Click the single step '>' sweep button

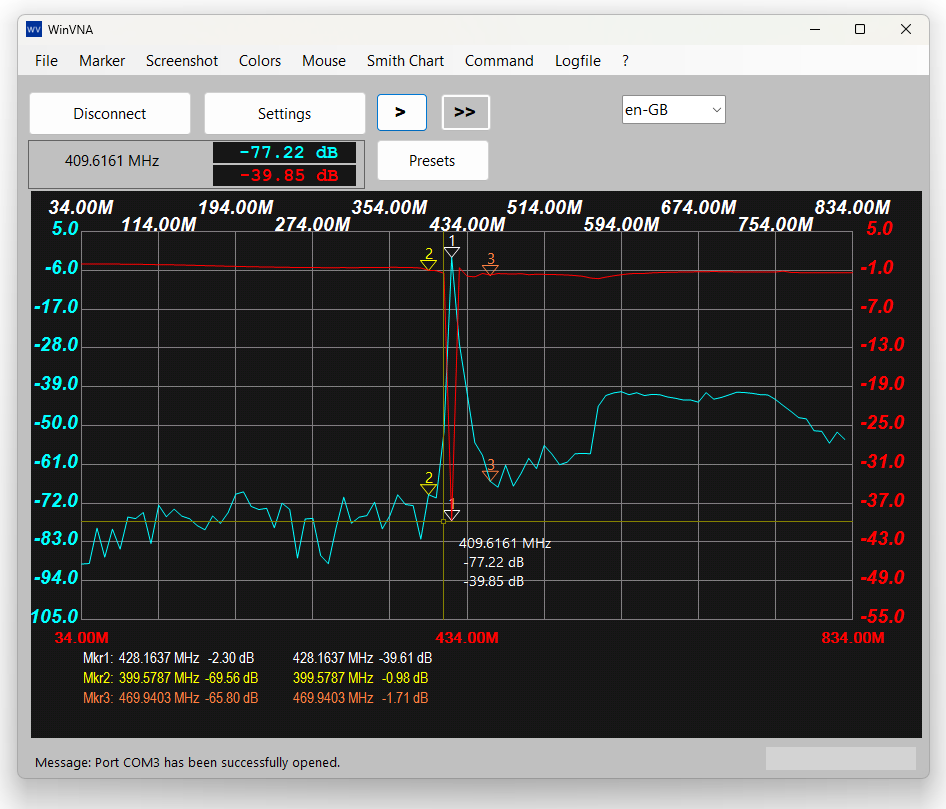(x=401, y=112)
